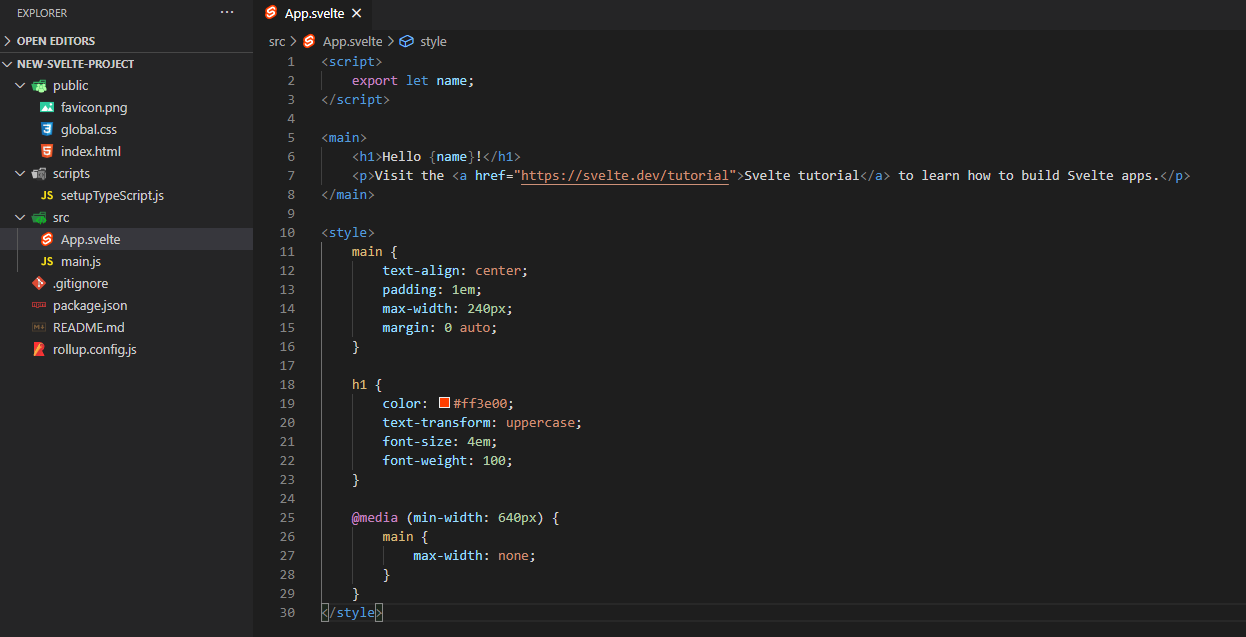Click the scripts folder icon
Viewport: 1246px width, 637px height.
tap(39, 173)
